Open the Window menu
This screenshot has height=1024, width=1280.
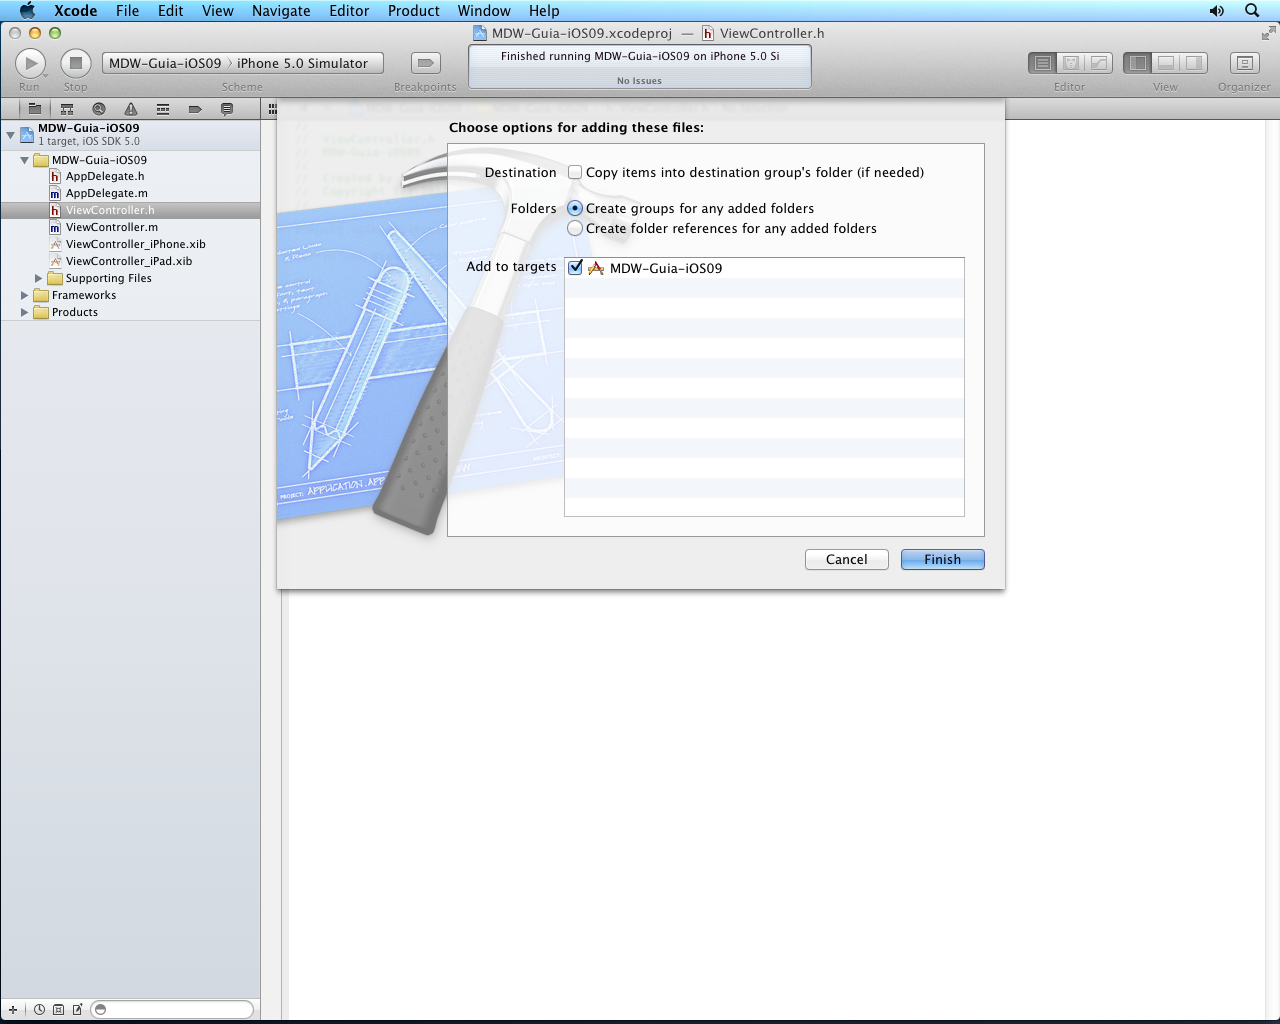484,11
